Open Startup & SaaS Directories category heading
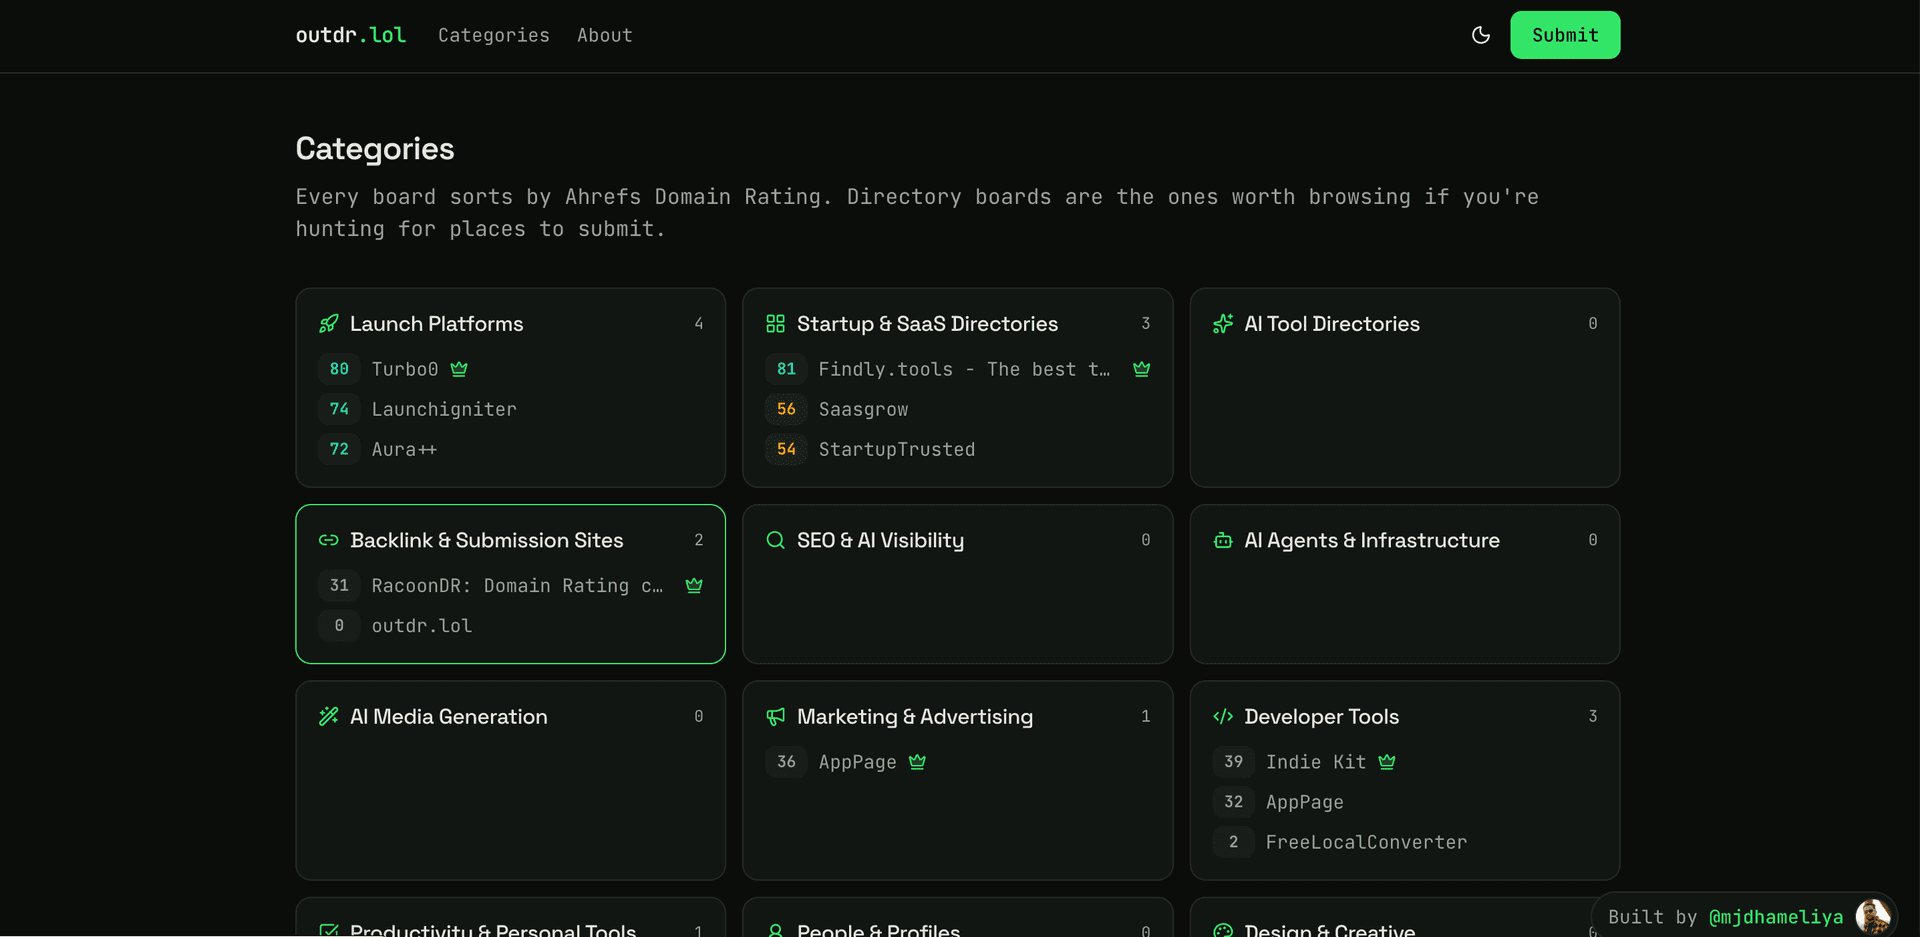Screen dimensions: 1920x937 point(927,324)
